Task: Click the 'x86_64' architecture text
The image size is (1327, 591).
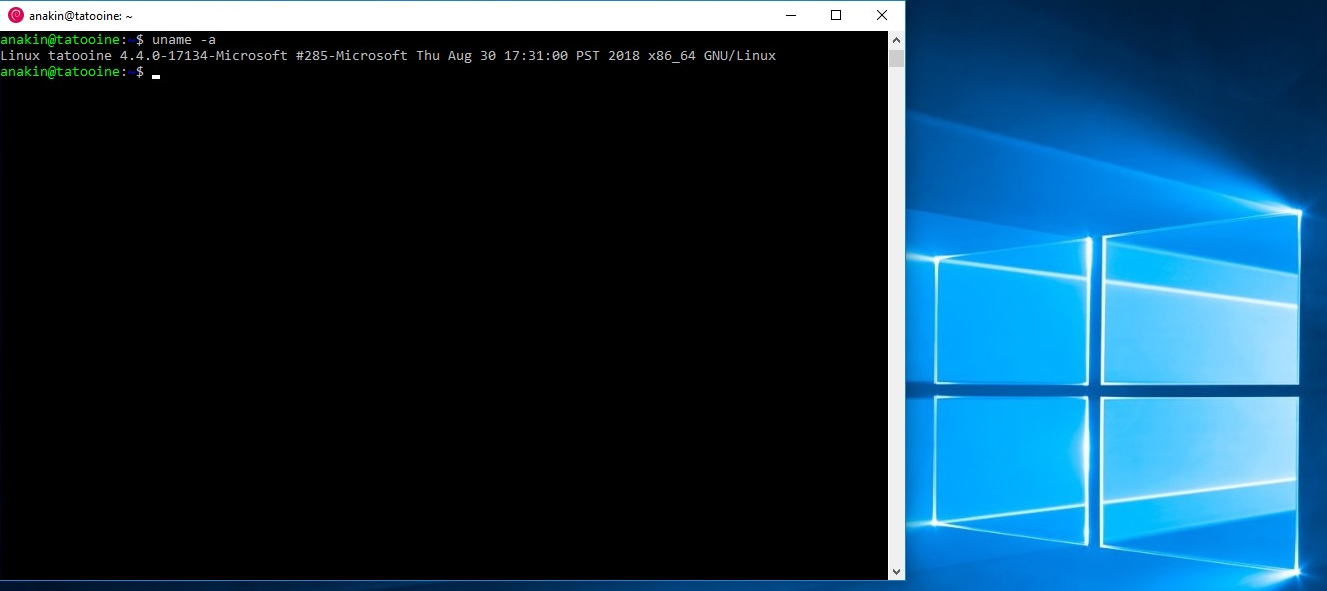Action: [672, 56]
